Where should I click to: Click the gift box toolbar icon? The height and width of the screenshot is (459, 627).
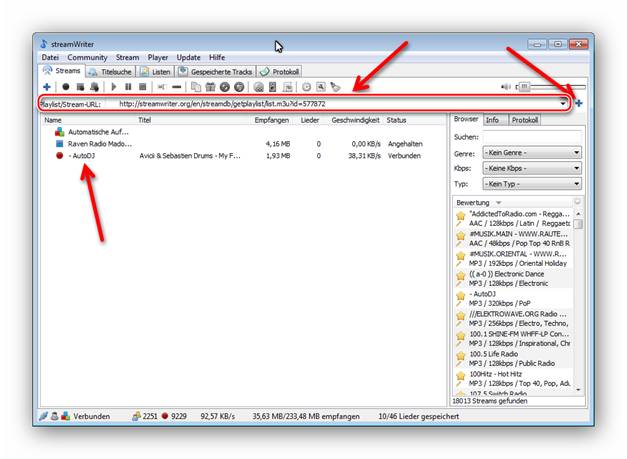pyautogui.click(x=210, y=87)
